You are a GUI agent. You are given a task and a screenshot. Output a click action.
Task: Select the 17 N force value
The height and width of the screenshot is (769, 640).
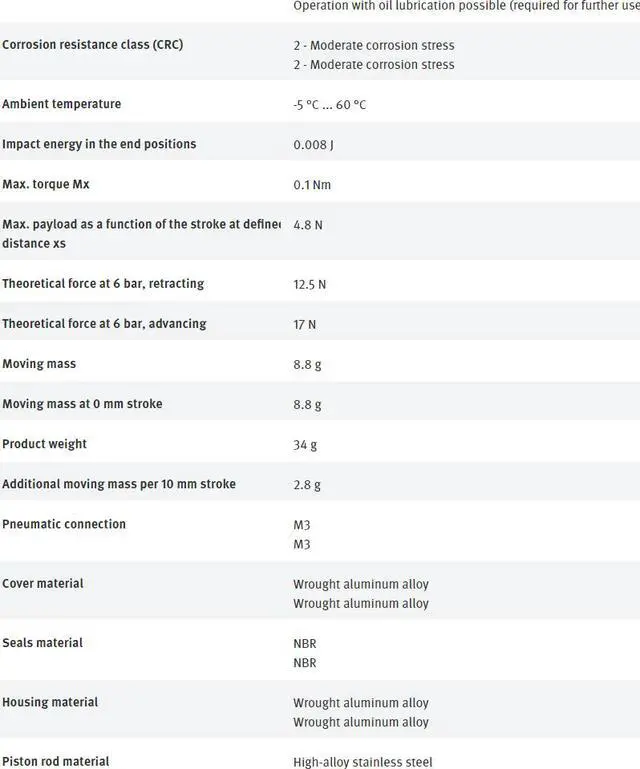[x=304, y=325]
